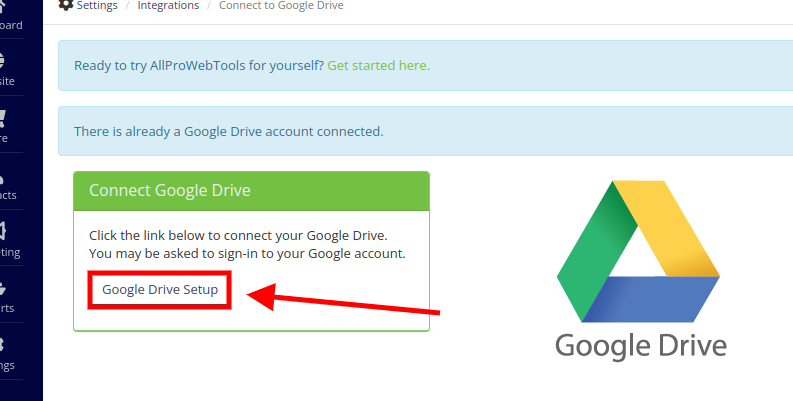Open the Settings breadcrumb link

click(x=97, y=6)
